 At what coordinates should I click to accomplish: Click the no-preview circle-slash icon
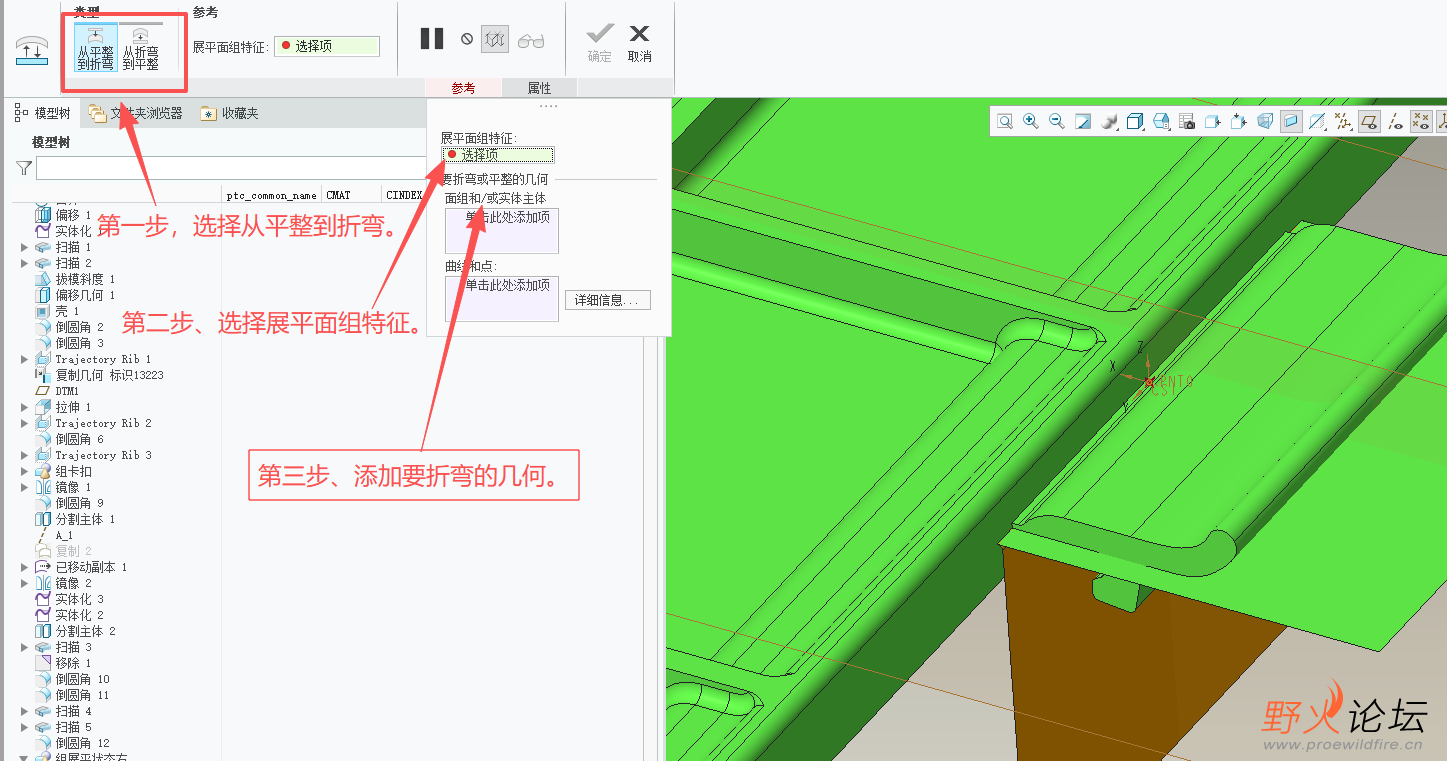[x=467, y=39]
